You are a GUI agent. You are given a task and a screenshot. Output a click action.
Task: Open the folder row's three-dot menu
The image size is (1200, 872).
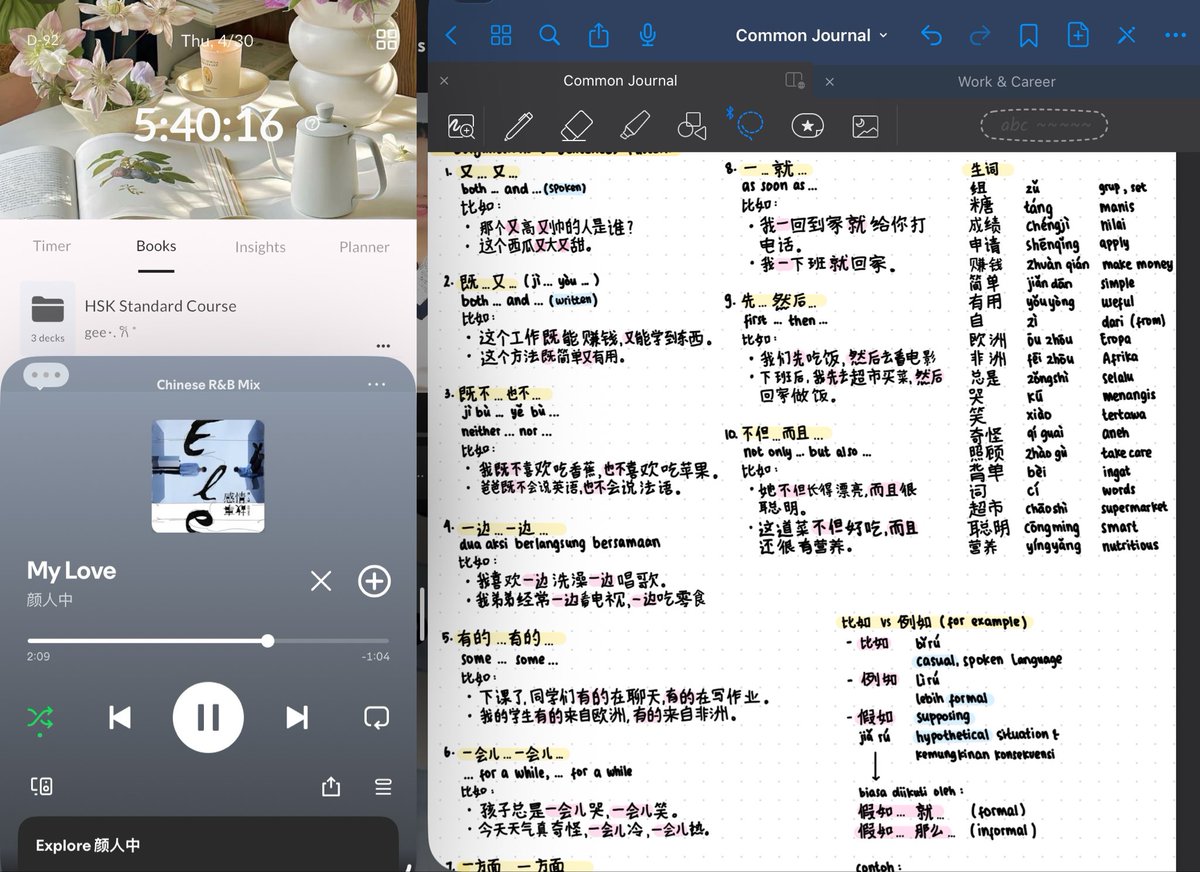click(x=382, y=347)
